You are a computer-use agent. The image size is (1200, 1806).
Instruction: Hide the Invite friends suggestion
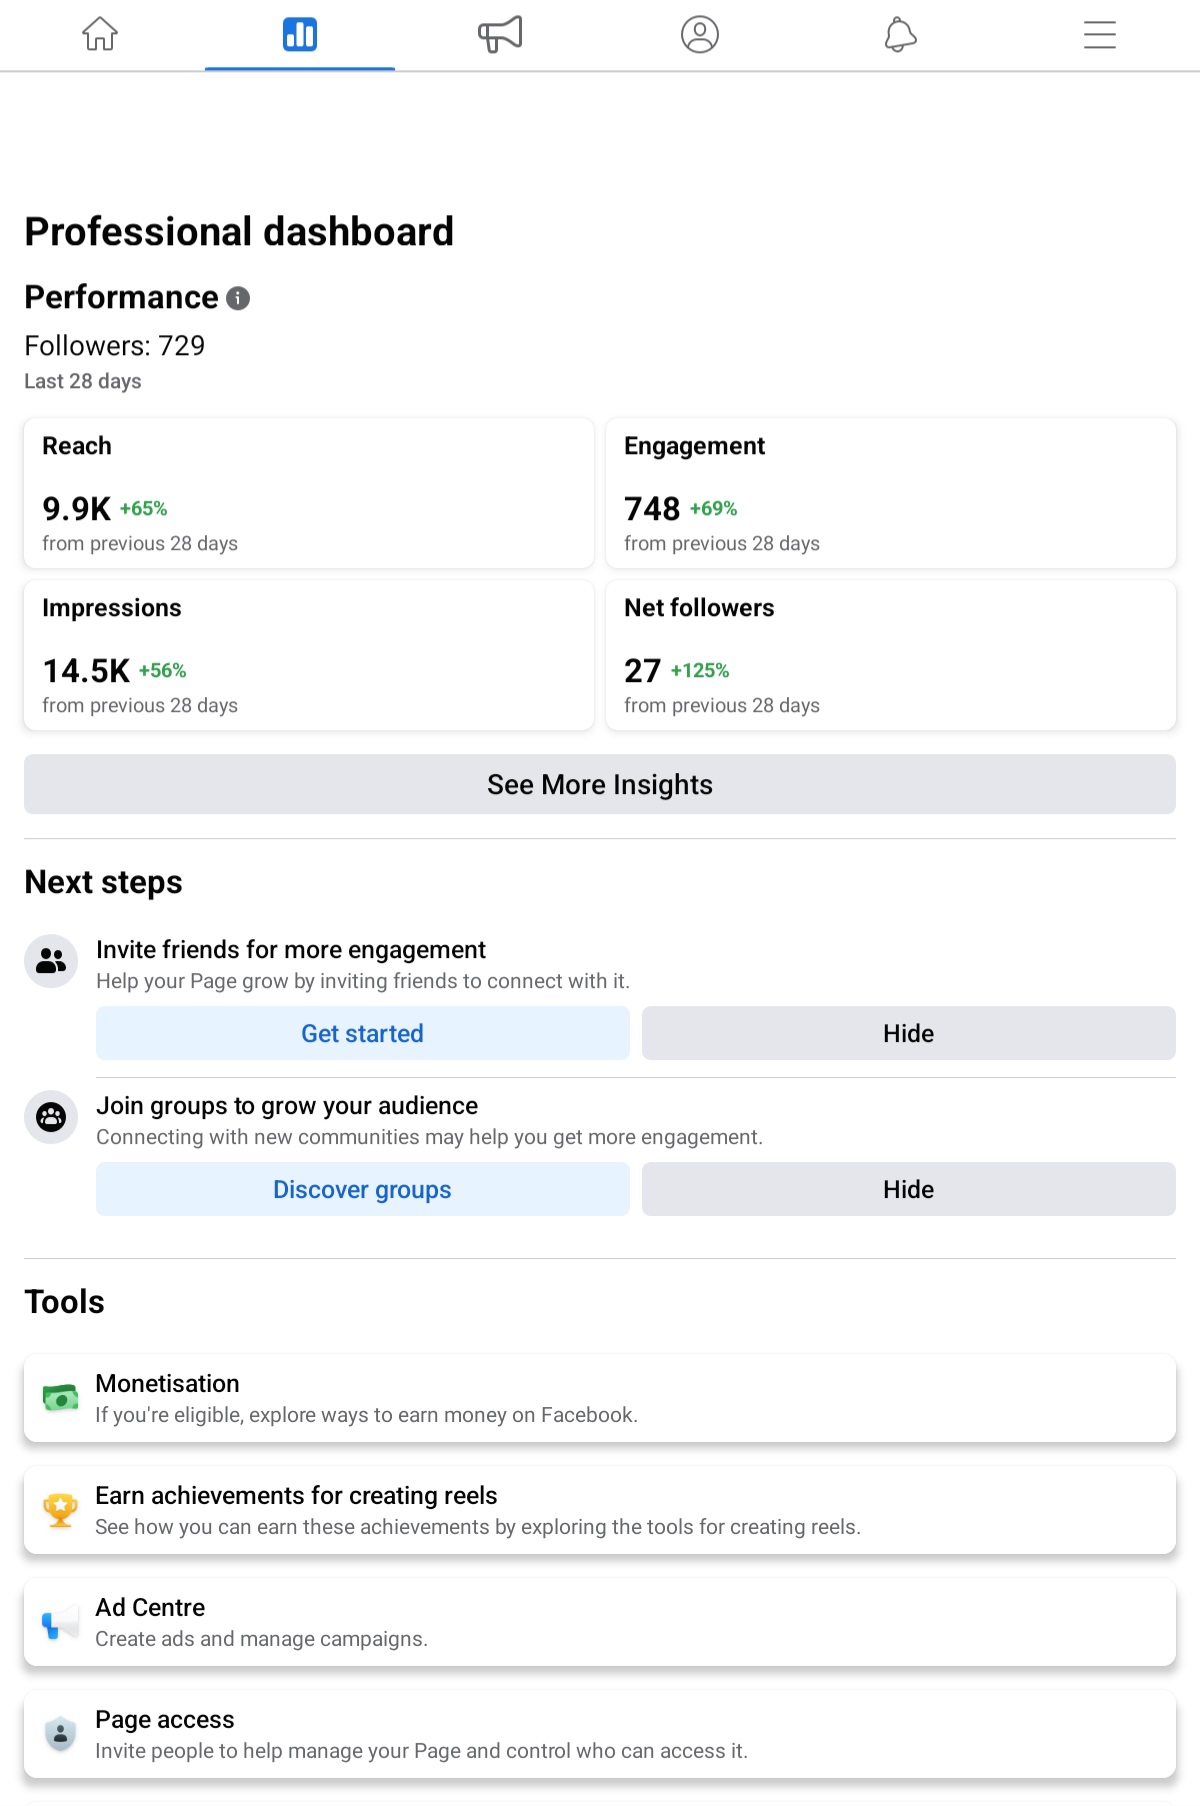908,1033
